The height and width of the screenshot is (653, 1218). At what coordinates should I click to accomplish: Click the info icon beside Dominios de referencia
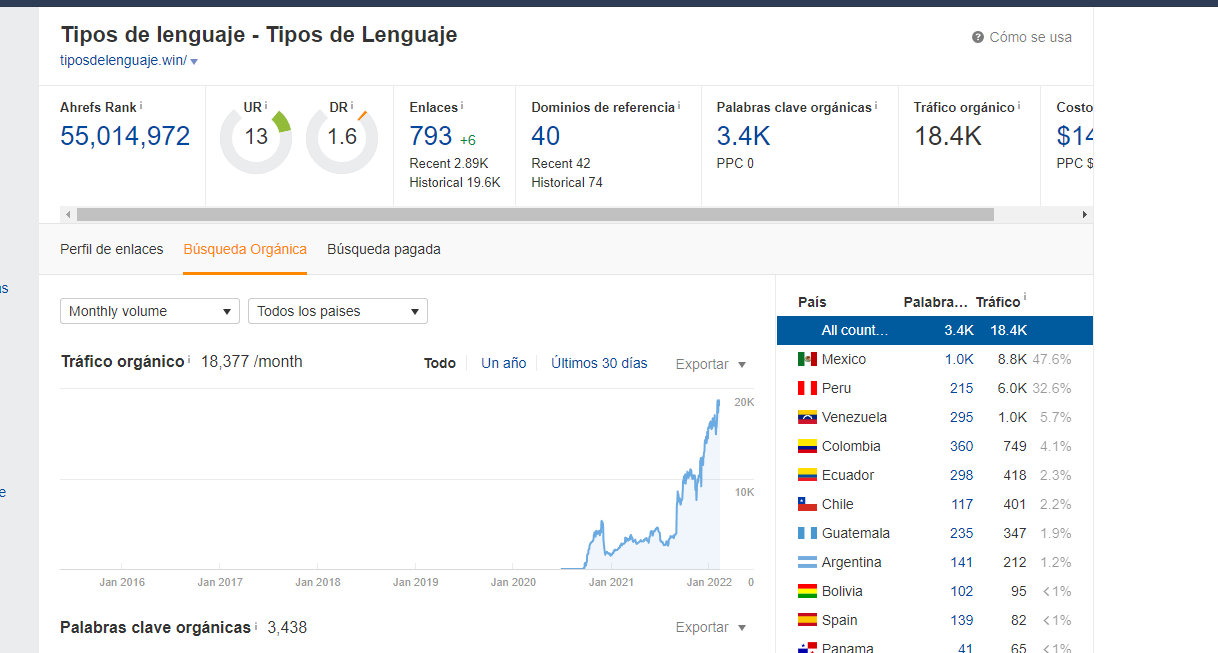(679, 106)
